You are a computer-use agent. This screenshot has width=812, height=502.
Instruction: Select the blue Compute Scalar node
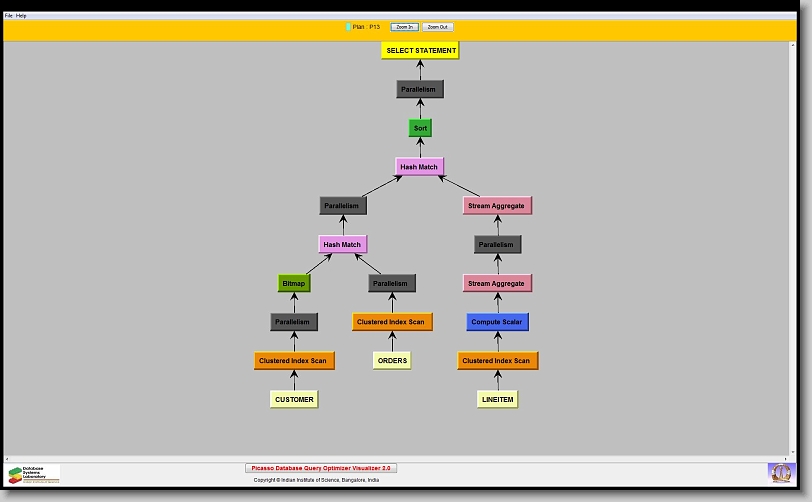coord(497,322)
